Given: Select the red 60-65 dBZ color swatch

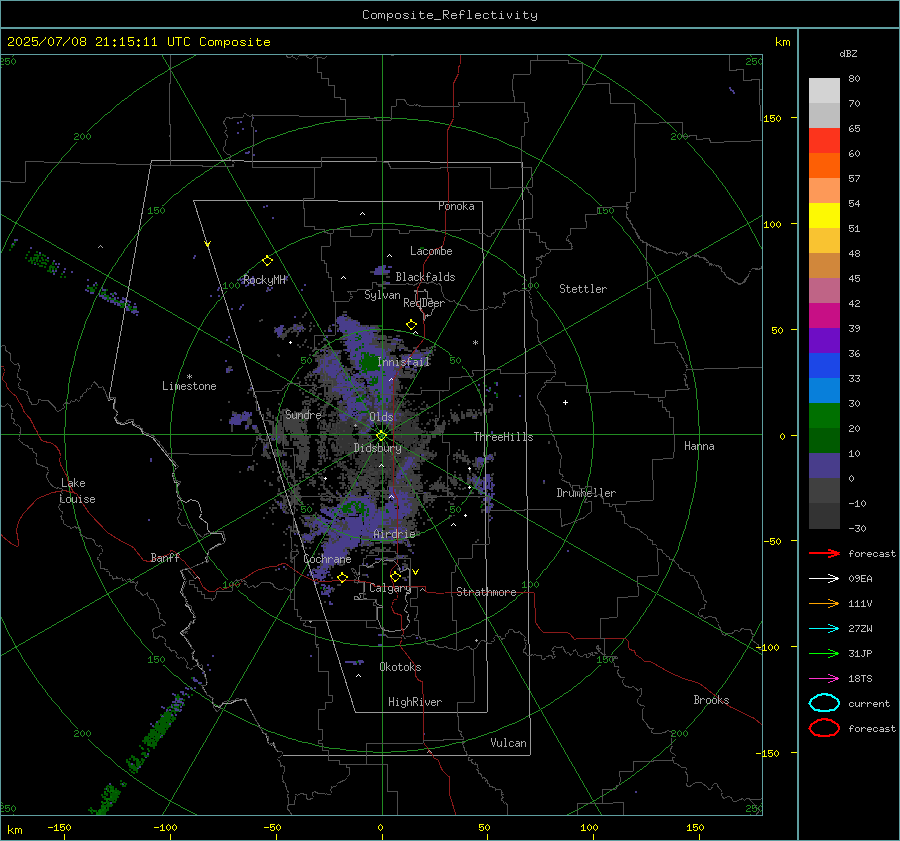Looking at the screenshot, I should coord(824,141).
